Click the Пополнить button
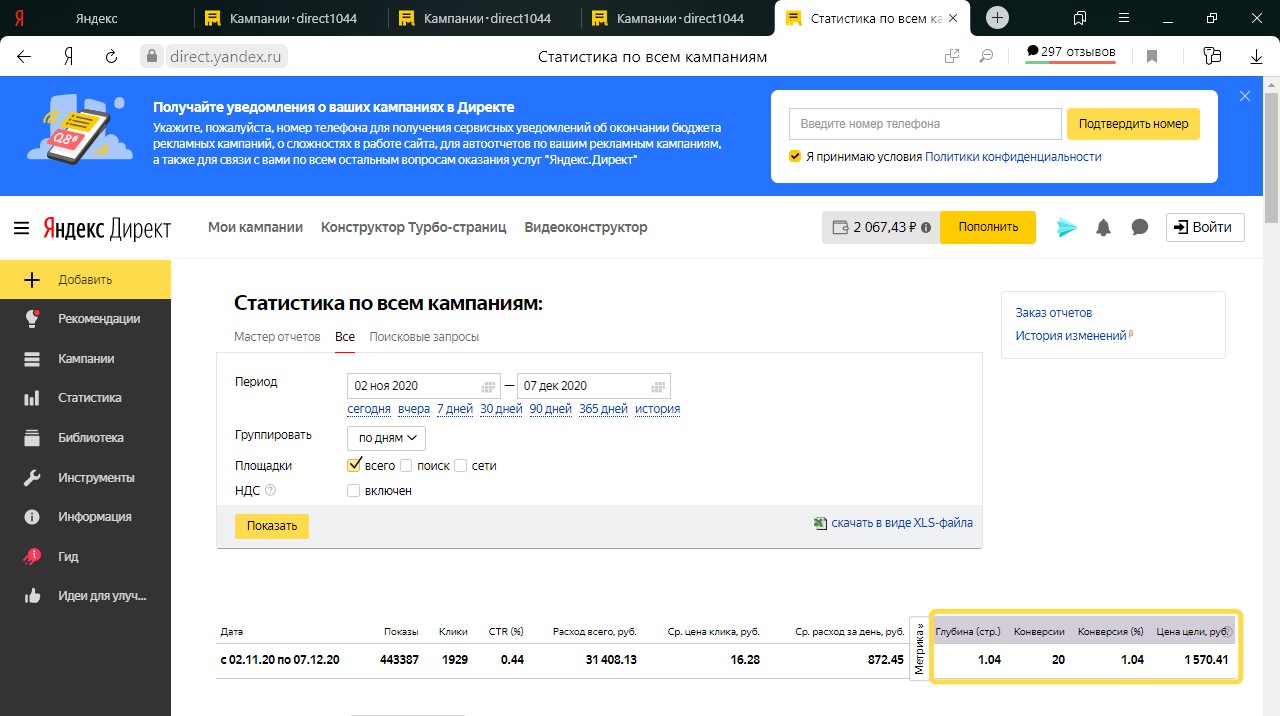Viewport: 1280px width, 716px height. [x=988, y=227]
